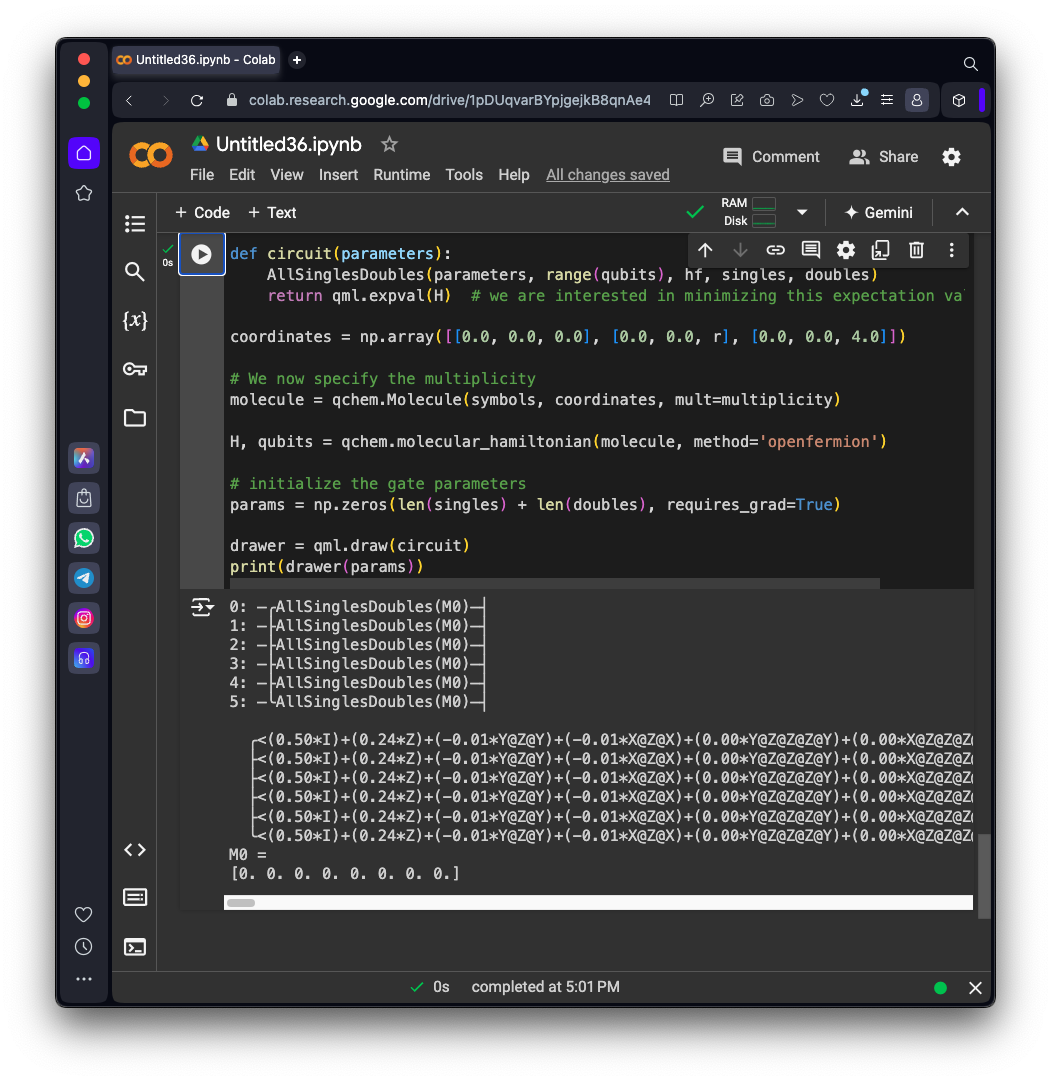Add a new Code cell

pos(202,212)
